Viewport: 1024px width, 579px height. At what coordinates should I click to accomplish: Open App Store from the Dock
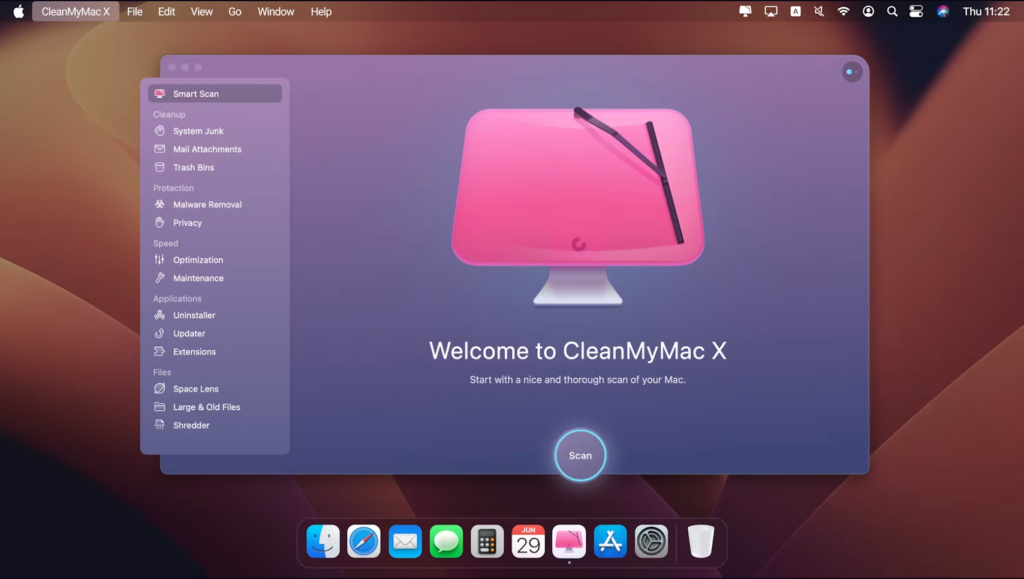pos(611,541)
